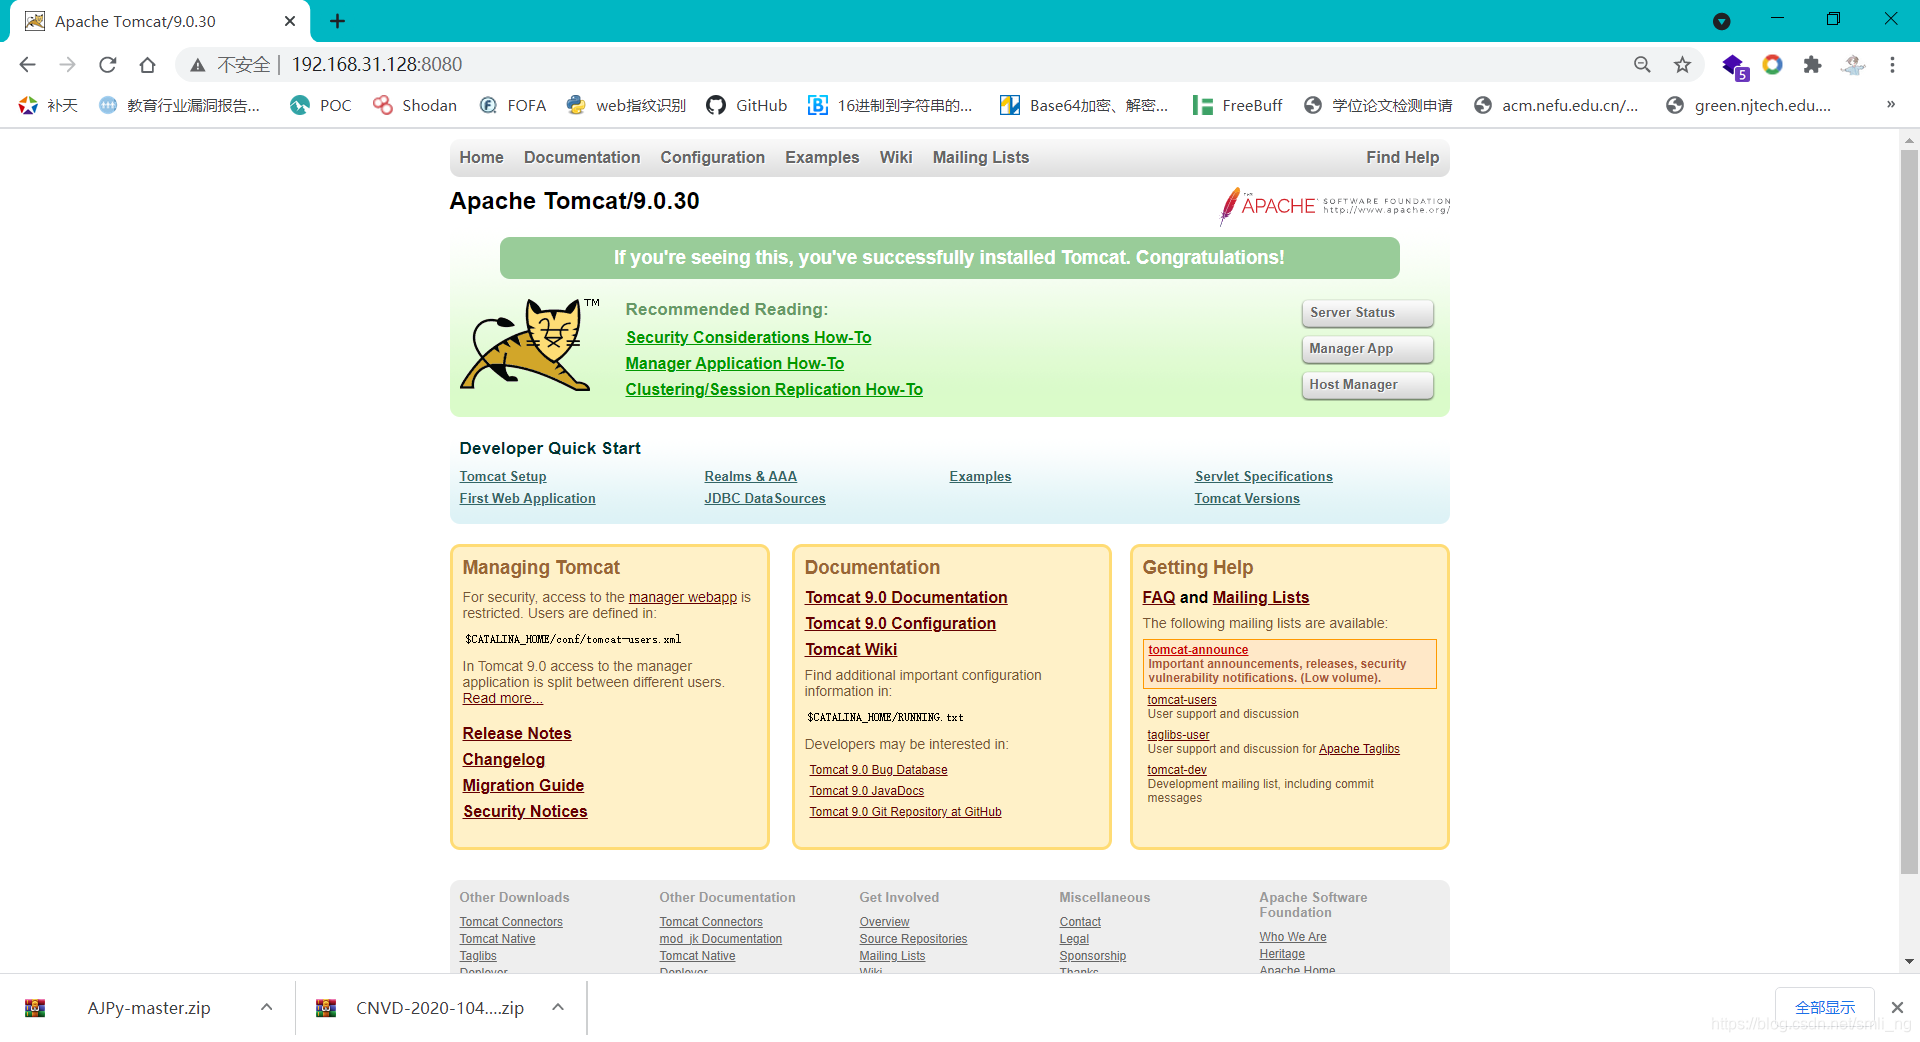Open the Wiki navigation item
This screenshot has height=1042, width=1920.
tap(896, 157)
